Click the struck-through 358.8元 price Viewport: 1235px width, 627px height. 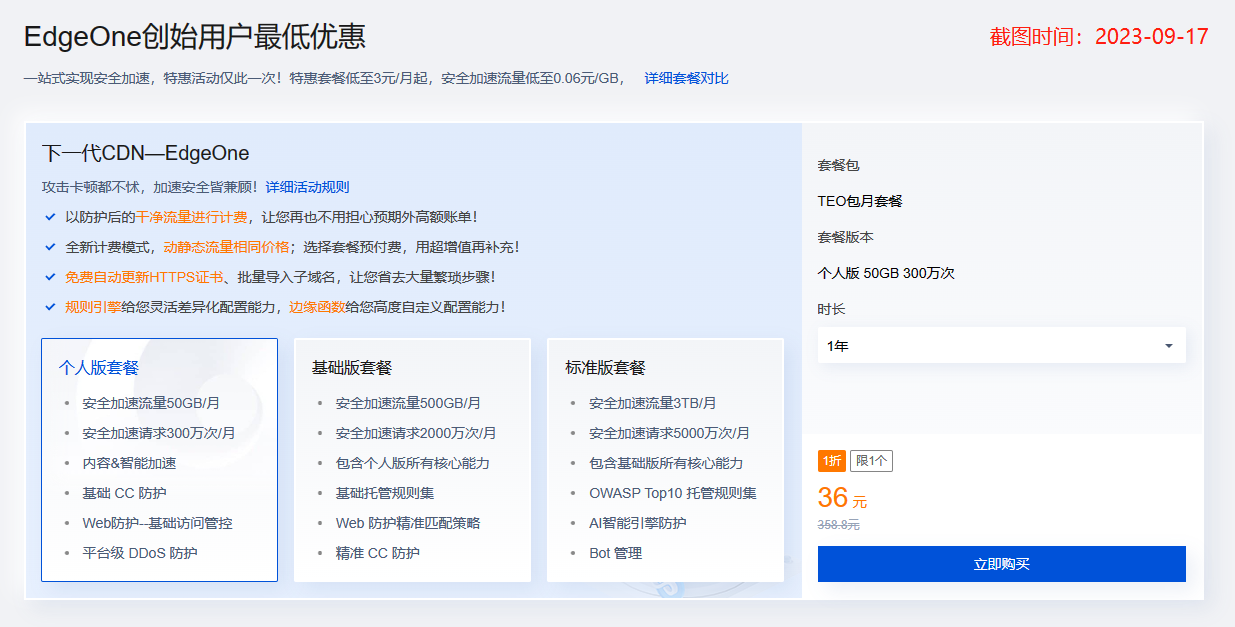838,524
